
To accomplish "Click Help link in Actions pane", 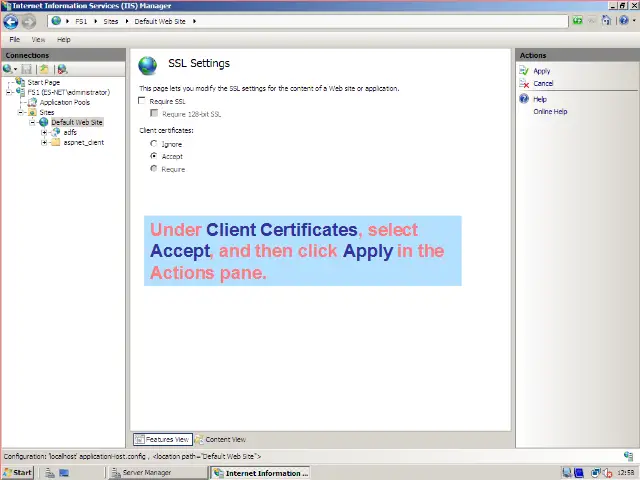I will coord(540,99).
